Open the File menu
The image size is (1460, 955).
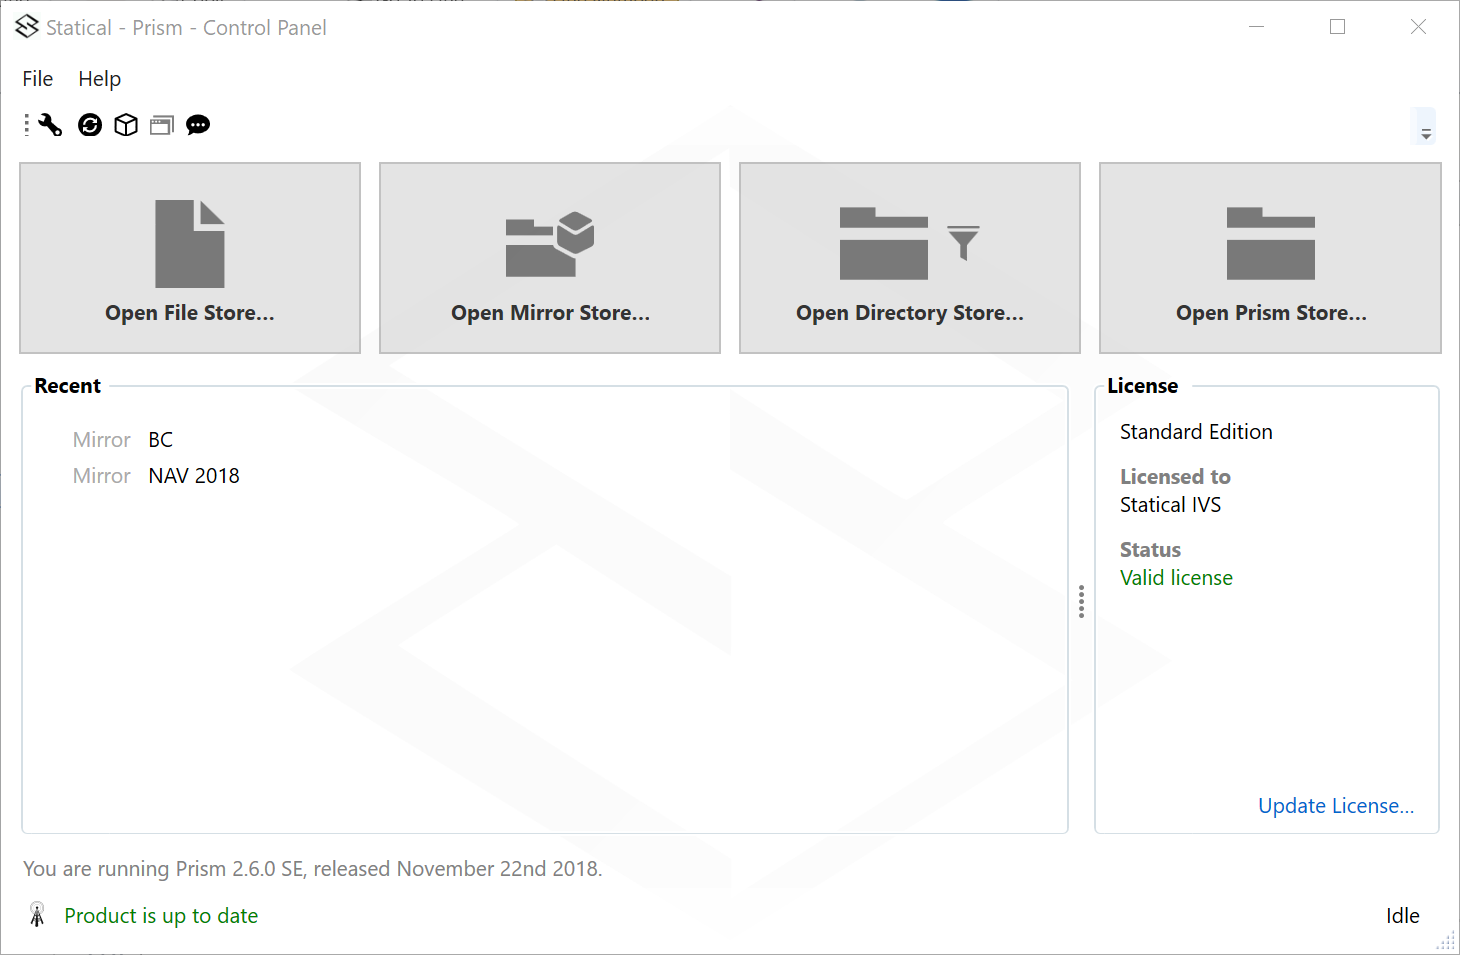coord(38,79)
